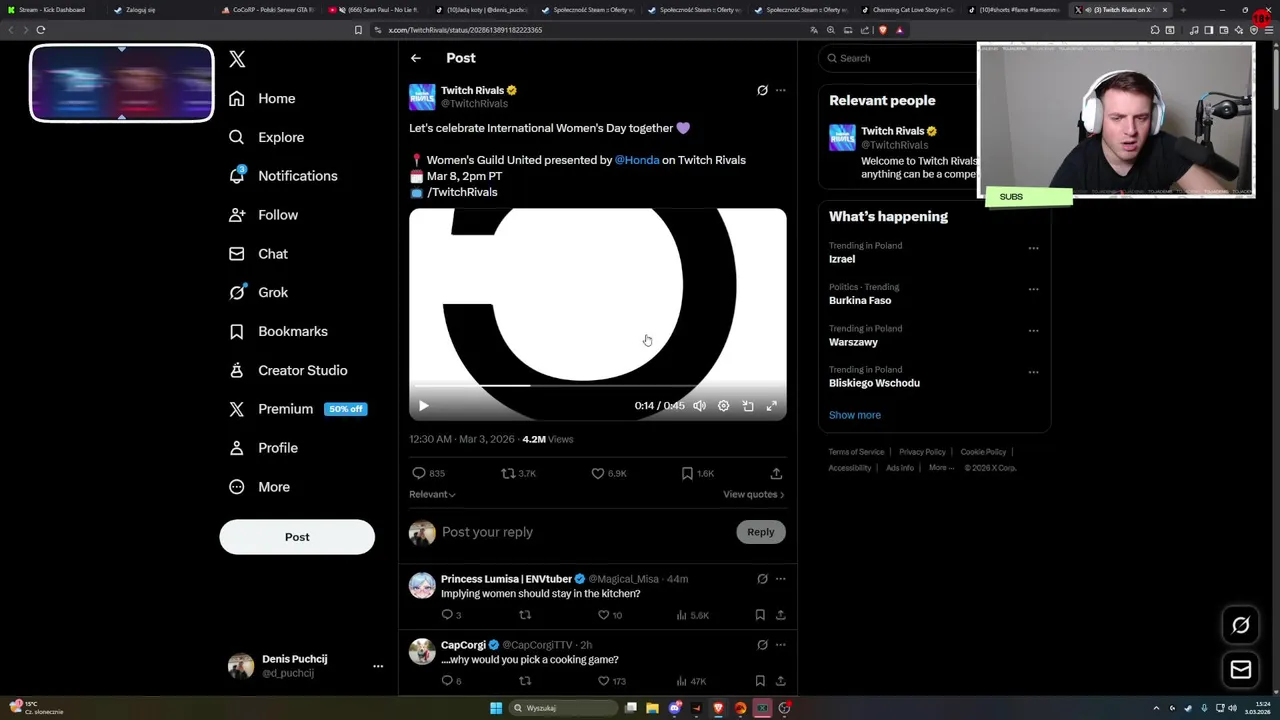Open the Windows Start menu
1280x720 pixels.
point(496,708)
